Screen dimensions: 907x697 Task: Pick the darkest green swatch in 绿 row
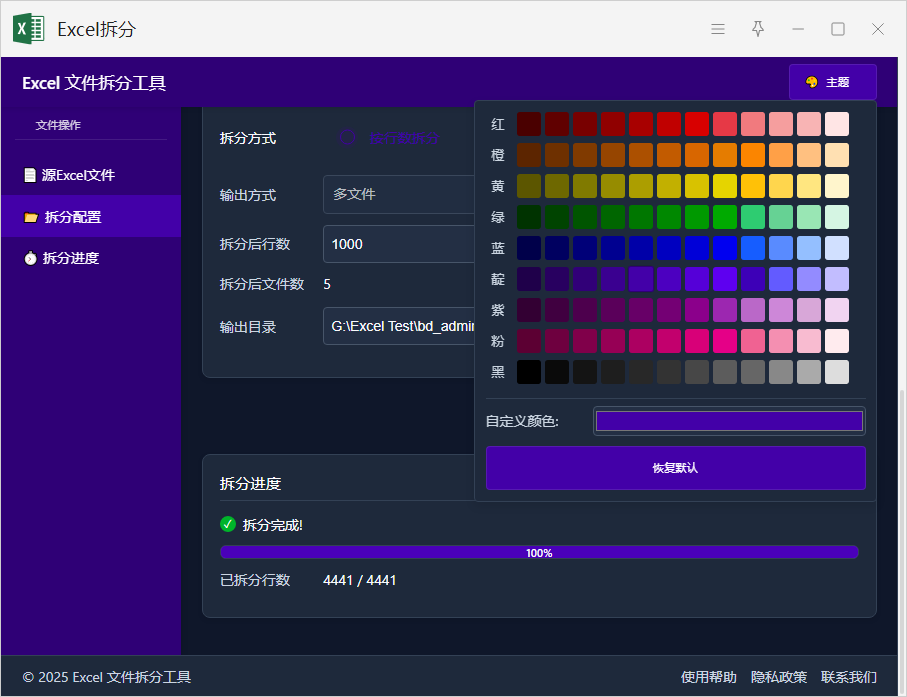(x=529, y=217)
